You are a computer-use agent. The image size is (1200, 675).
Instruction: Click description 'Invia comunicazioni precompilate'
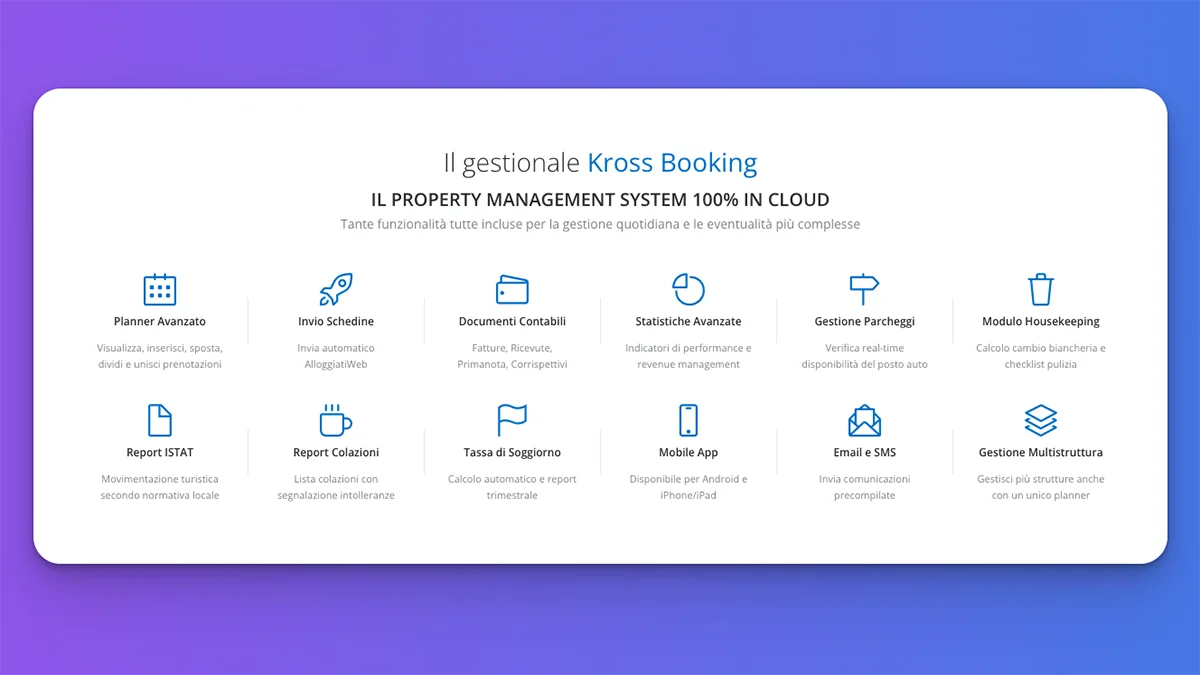(864, 487)
